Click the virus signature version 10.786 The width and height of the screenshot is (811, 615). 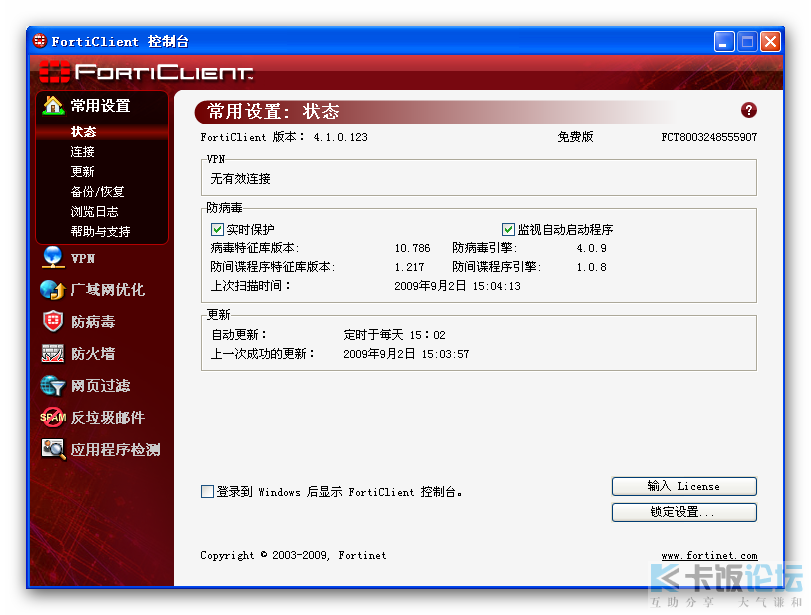pos(412,248)
